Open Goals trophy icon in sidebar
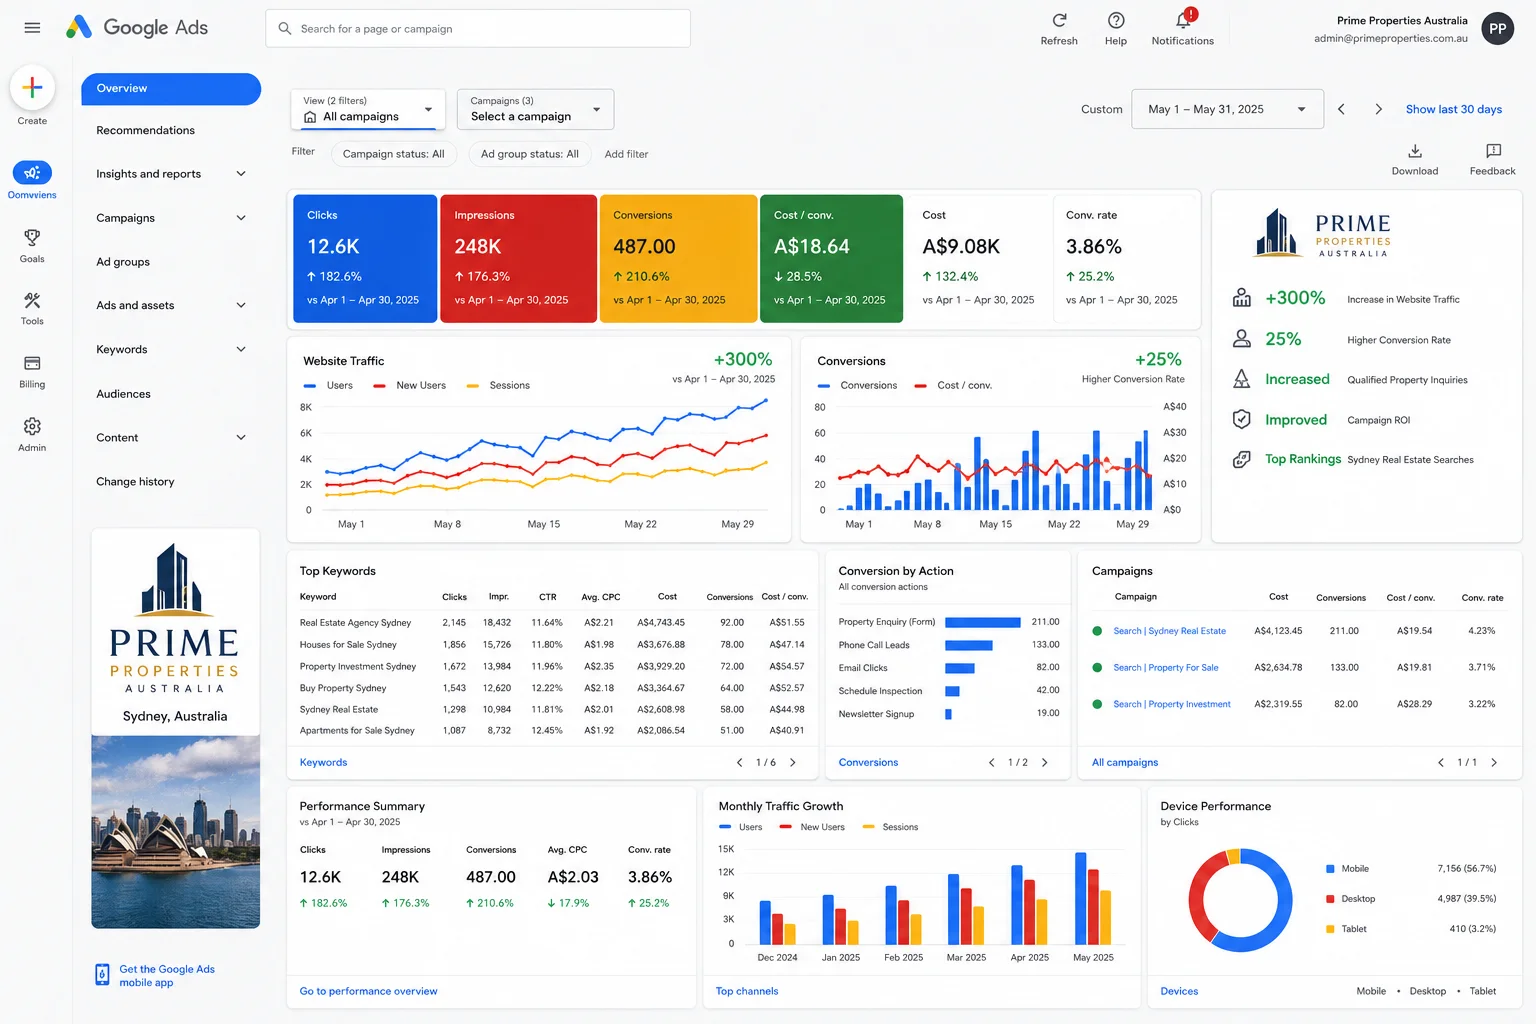Image resolution: width=1536 pixels, height=1024 pixels. point(32,237)
